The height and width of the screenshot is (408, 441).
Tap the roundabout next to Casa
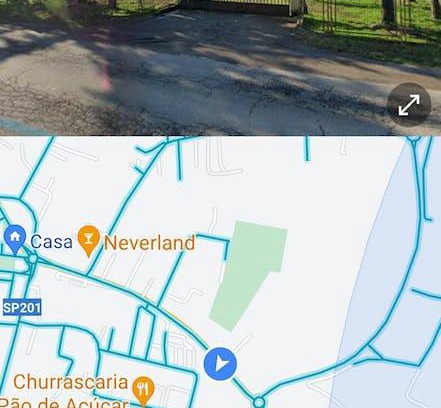pyautogui.click(x=33, y=258)
